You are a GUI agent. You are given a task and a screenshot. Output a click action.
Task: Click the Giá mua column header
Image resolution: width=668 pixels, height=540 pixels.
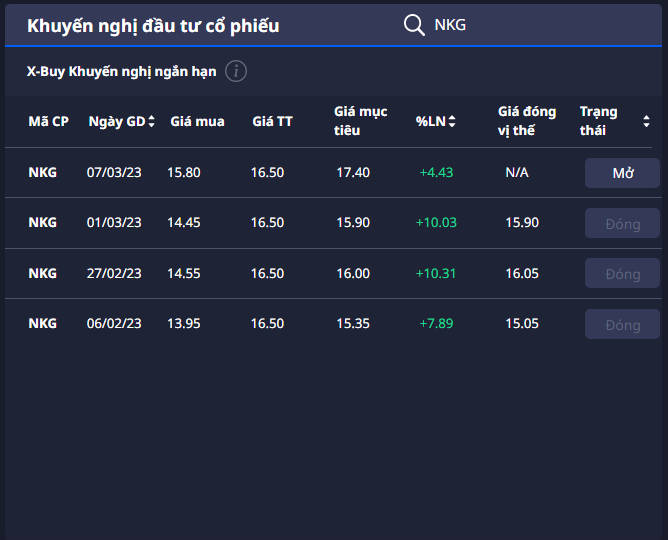pos(197,122)
